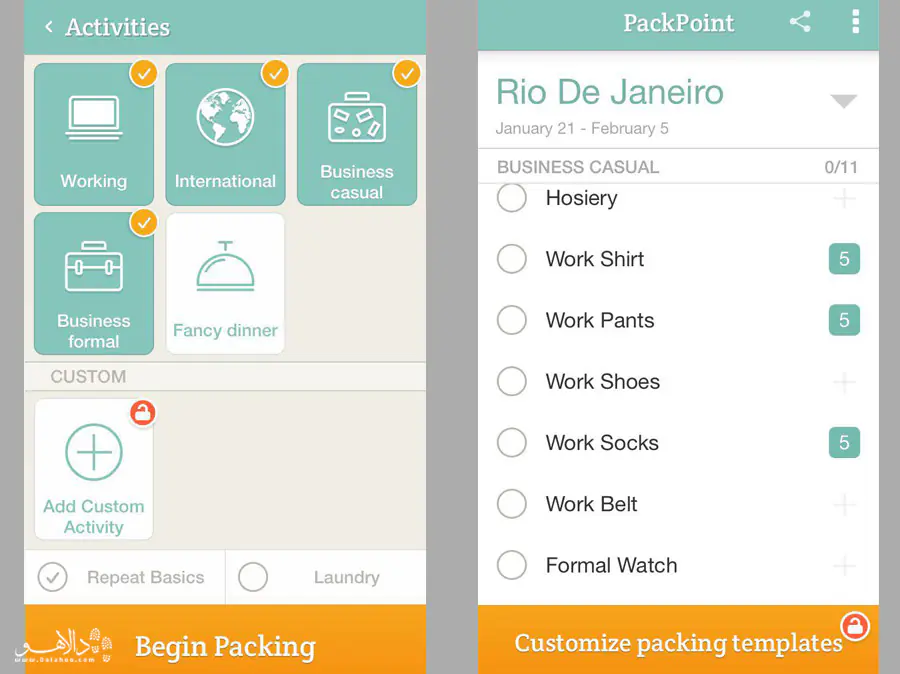Select the Working laptop activity tile

click(94, 134)
